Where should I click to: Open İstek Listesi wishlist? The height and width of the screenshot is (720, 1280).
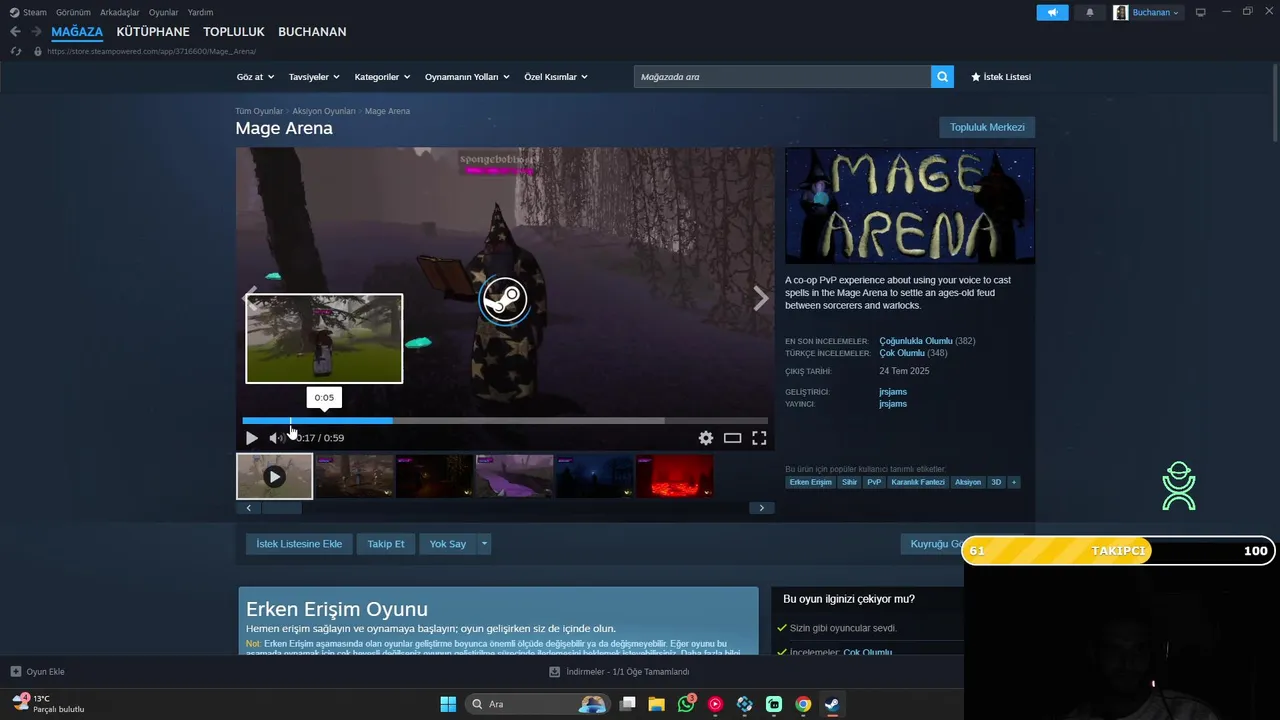1001,77
